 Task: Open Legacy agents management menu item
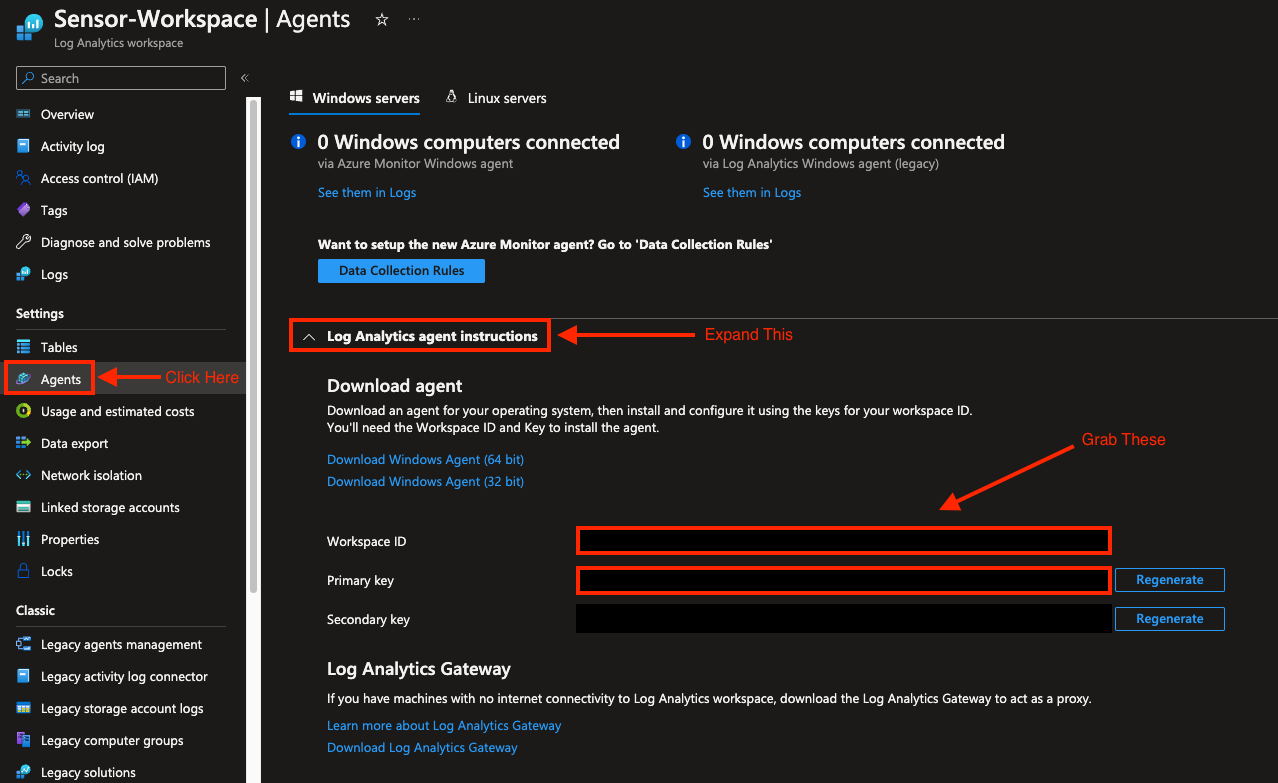(x=123, y=644)
